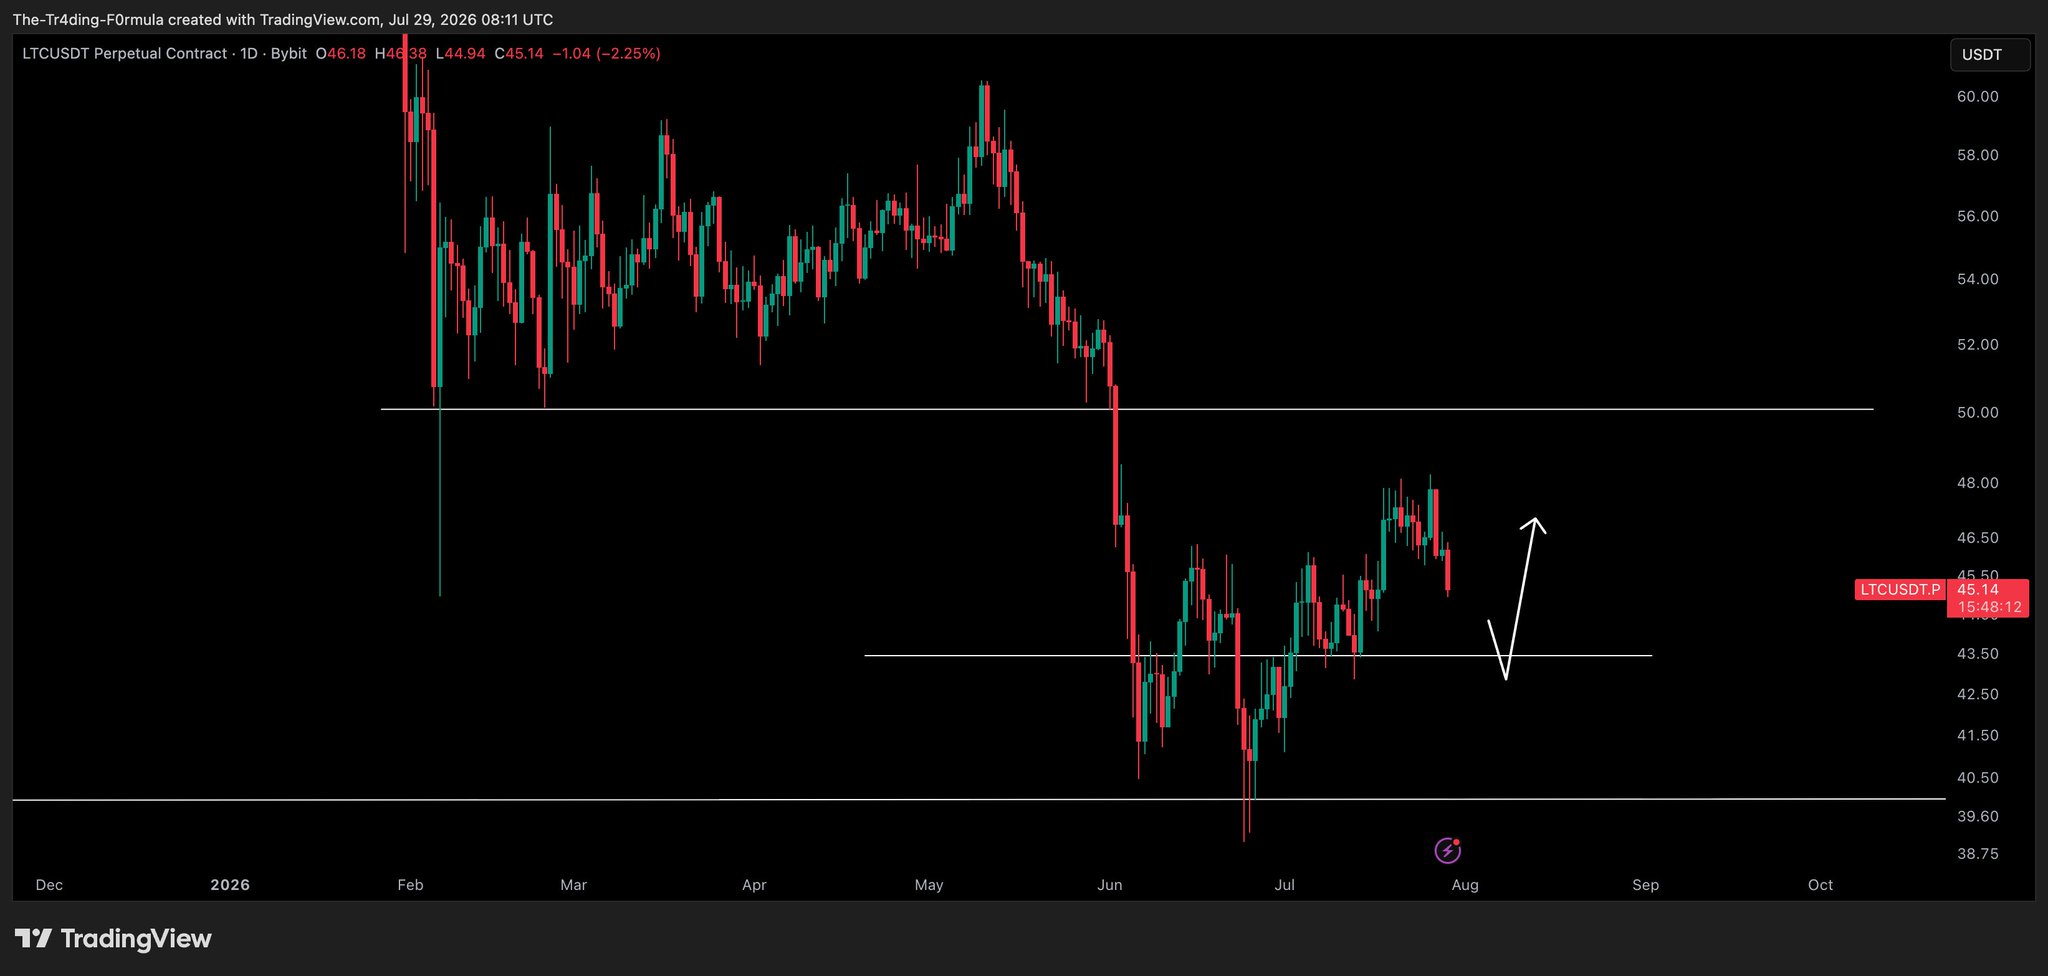Click the 56.00 price axis label
Viewport: 2048px width, 976px height.
click(1978, 217)
